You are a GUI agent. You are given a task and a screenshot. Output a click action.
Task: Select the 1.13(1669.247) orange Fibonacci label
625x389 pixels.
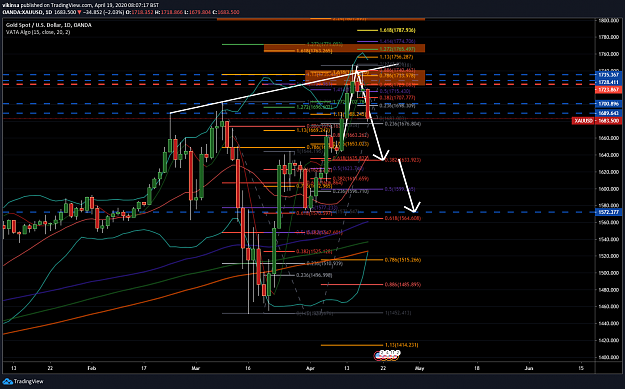click(x=313, y=130)
